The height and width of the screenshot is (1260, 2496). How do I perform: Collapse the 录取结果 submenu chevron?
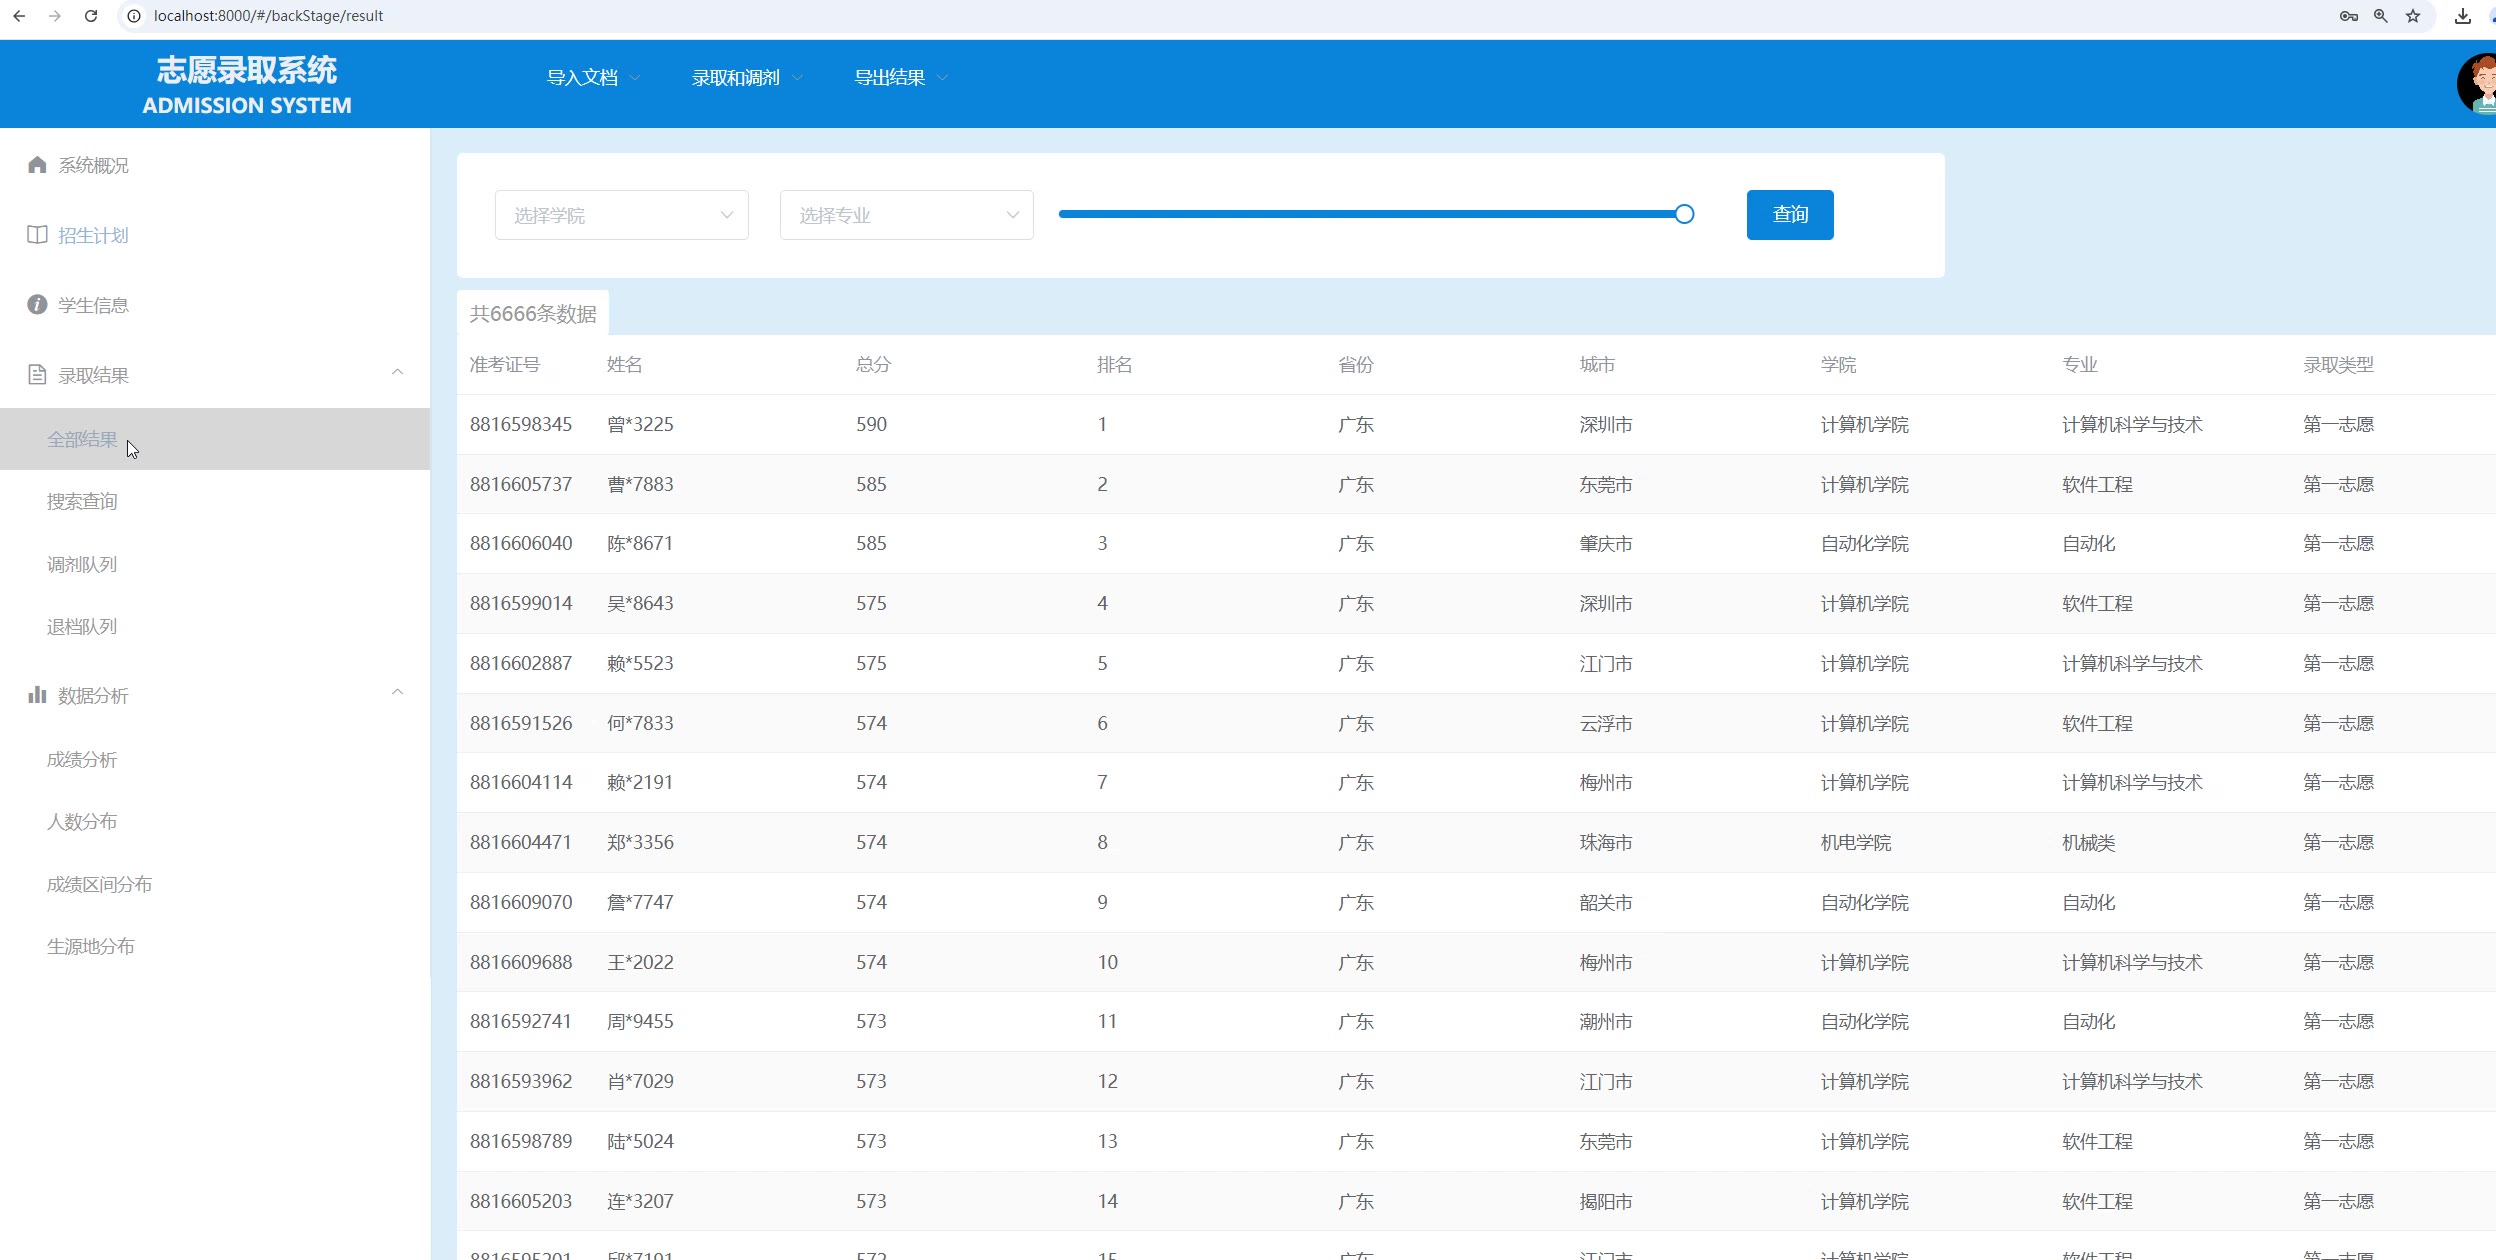click(x=397, y=372)
